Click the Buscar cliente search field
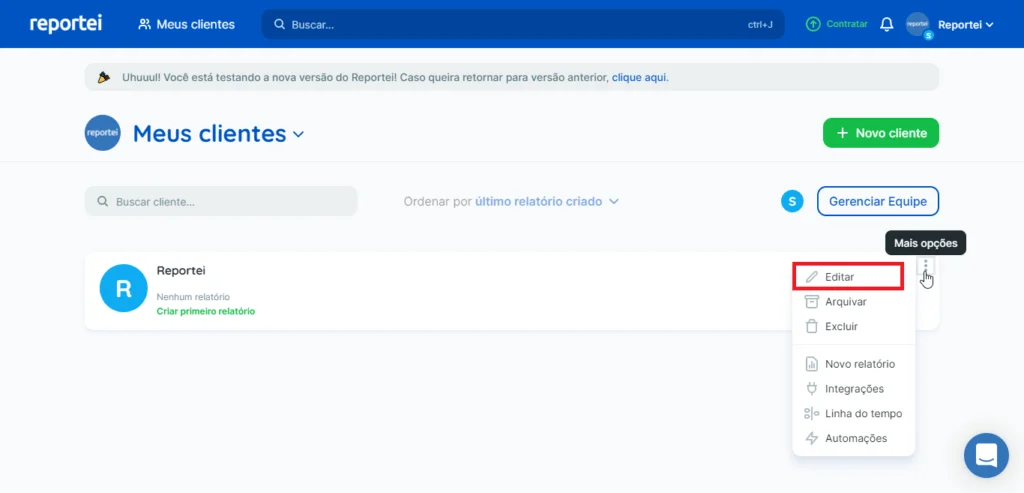 point(221,201)
